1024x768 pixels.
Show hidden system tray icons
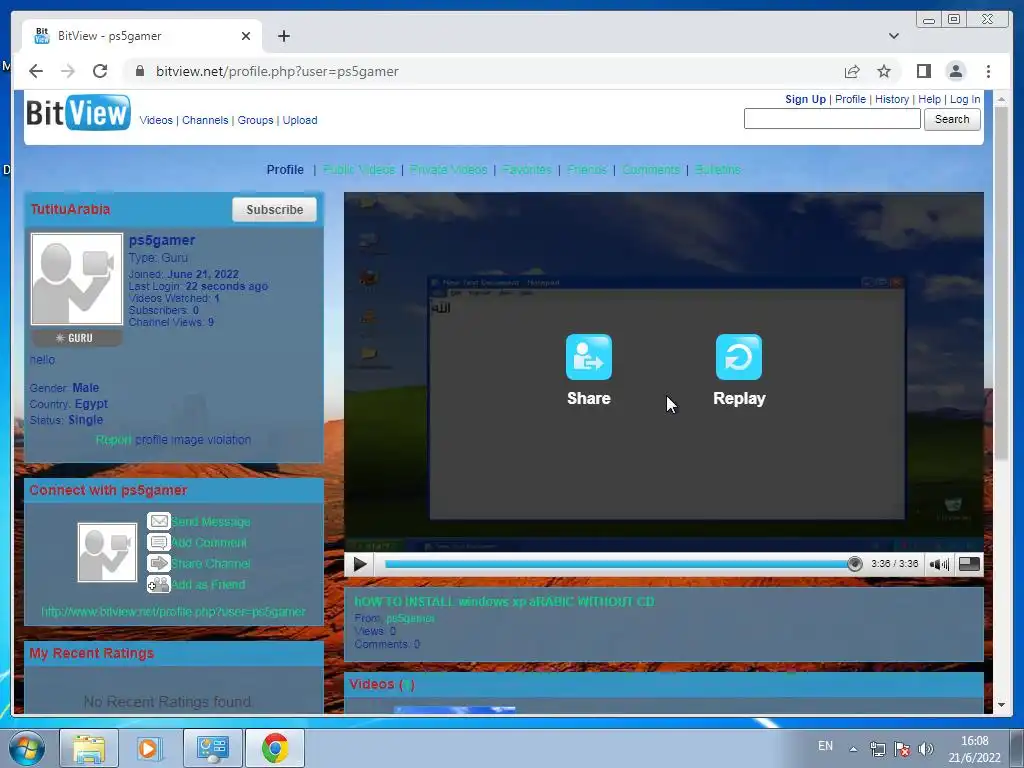(853, 749)
